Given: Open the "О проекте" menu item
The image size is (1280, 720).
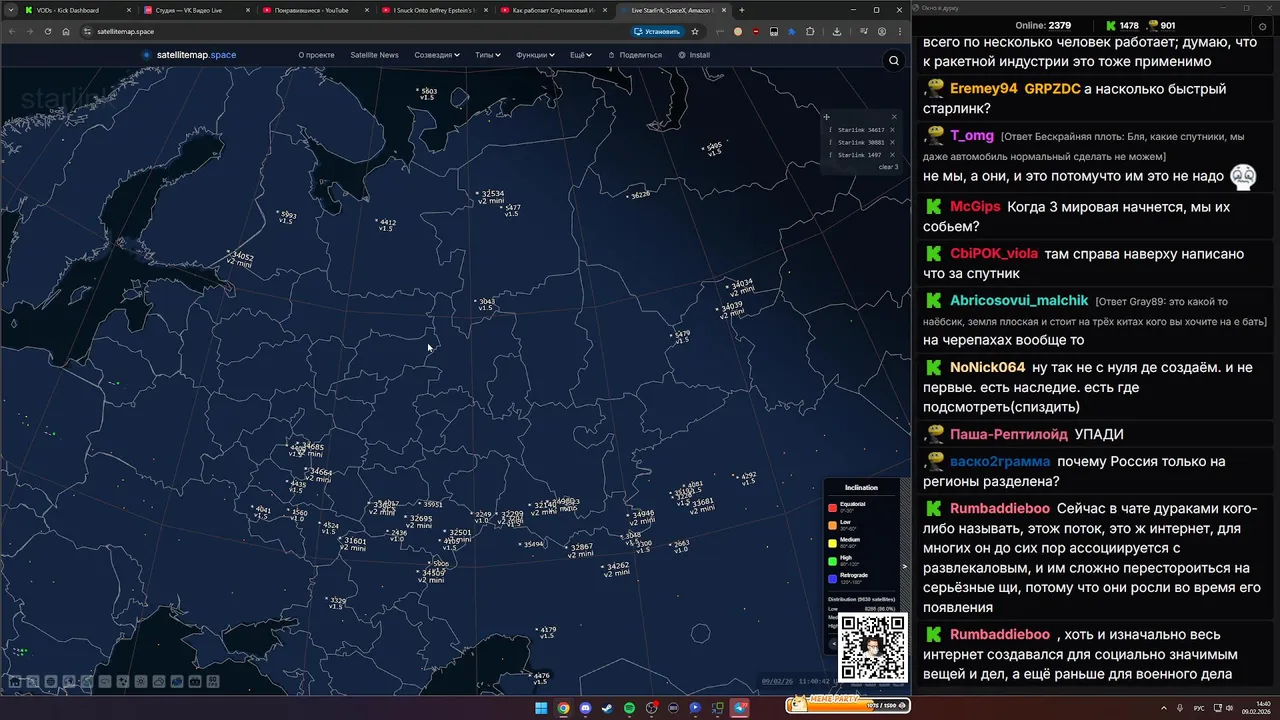Looking at the screenshot, I should 316,55.
